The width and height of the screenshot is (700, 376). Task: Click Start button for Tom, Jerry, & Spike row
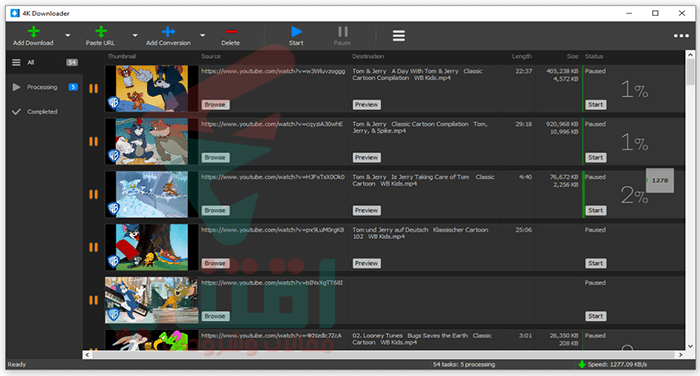click(596, 158)
